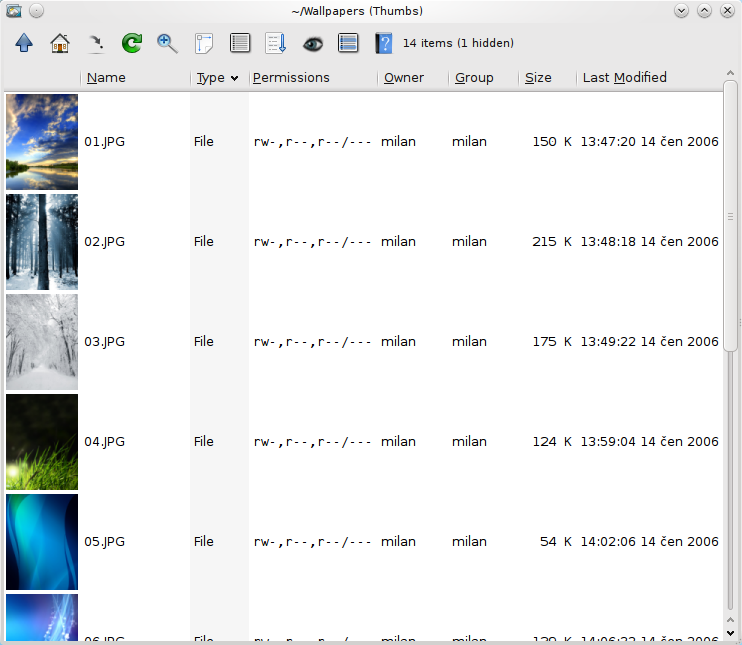
Task: Click the sort order arrow icon
Action: tap(276, 43)
